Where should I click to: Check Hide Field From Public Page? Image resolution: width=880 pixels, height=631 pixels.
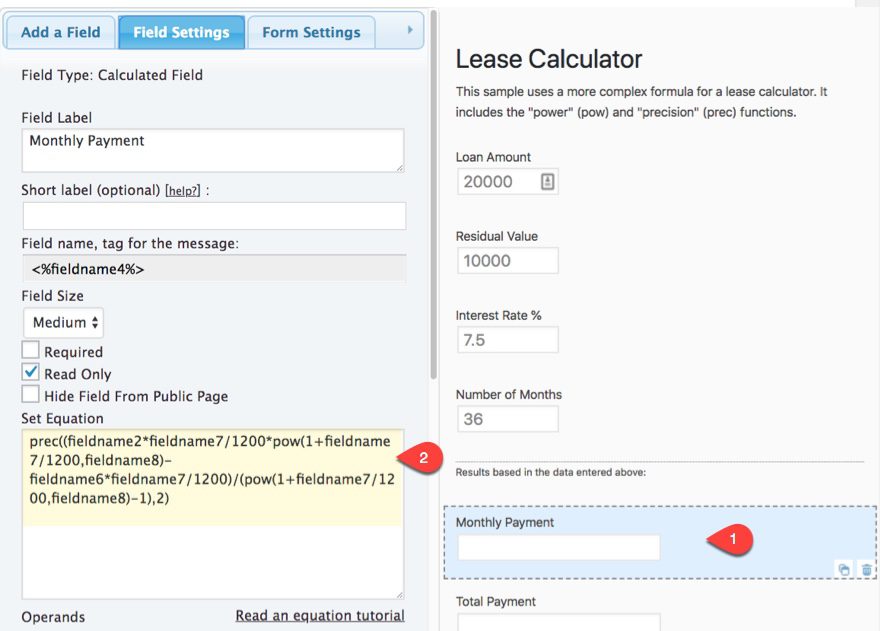click(x=30, y=394)
